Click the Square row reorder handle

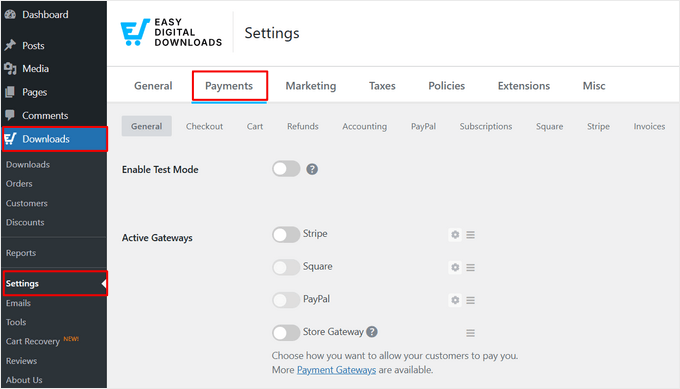471,268
